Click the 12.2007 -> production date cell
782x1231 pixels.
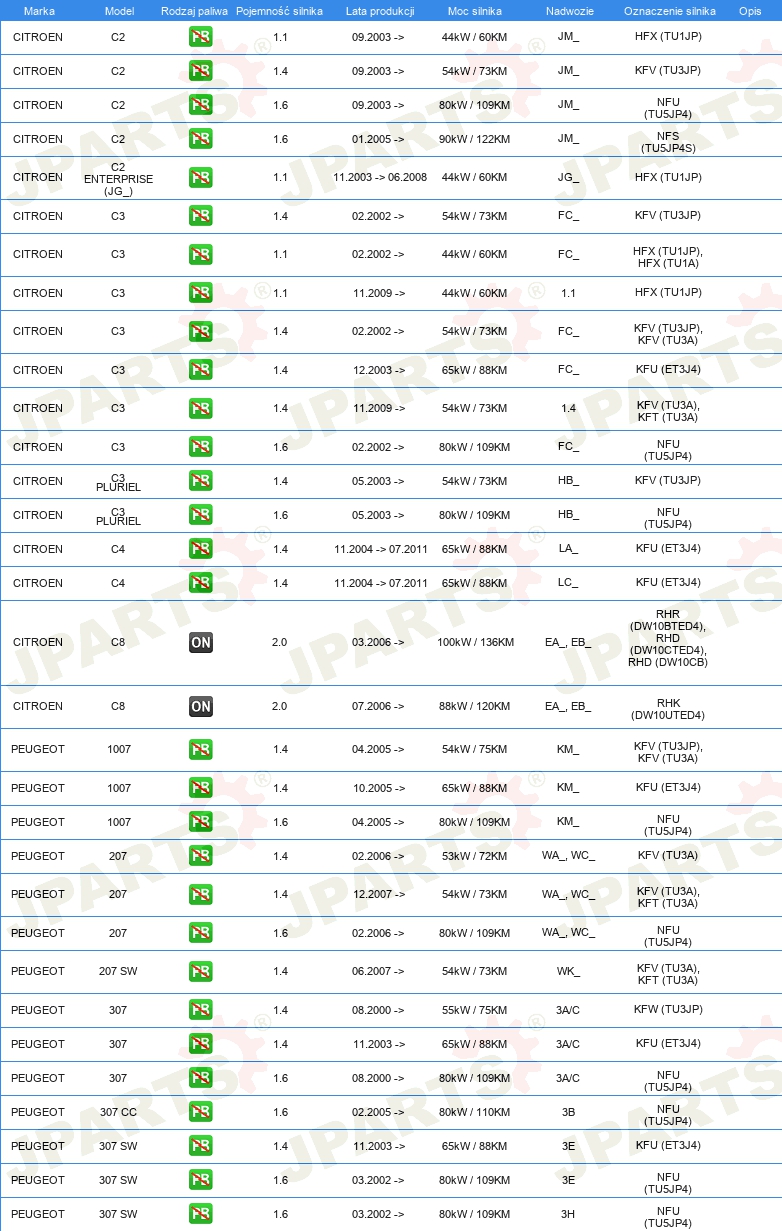378,894
